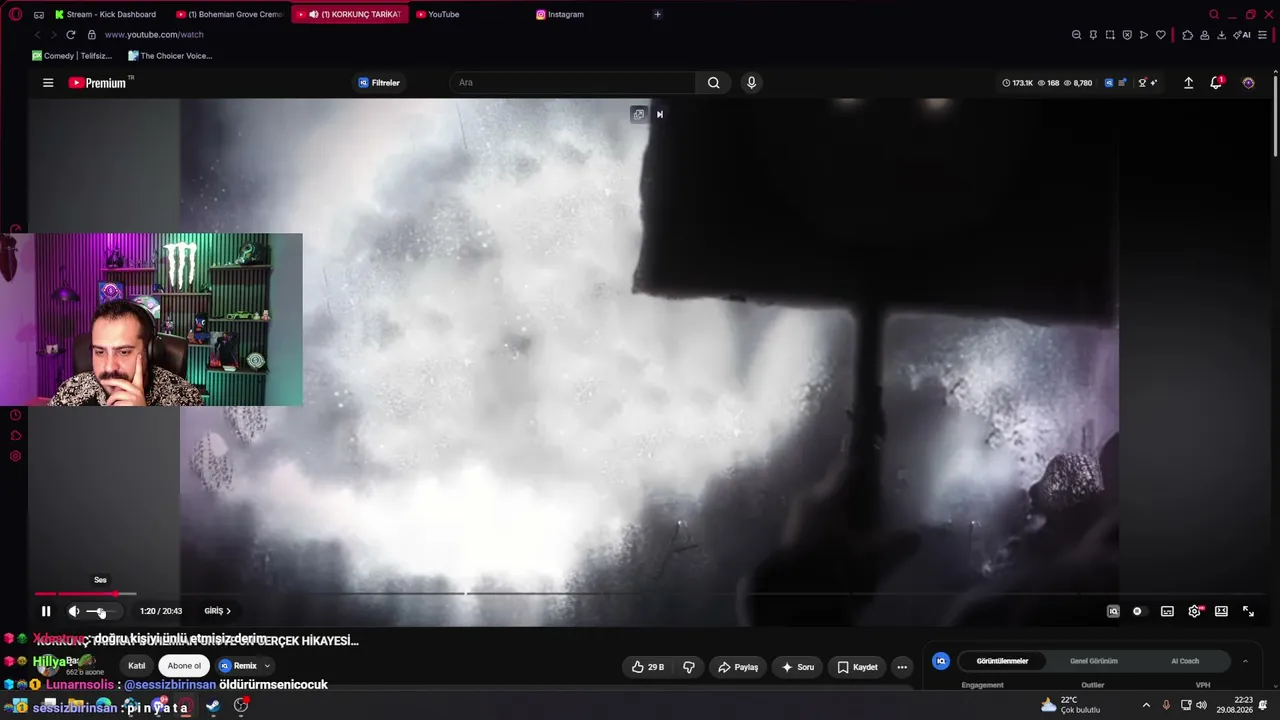Viewport: 1280px width, 720px height.
Task: Switch to the Bohemian Grove tab
Action: (229, 15)
